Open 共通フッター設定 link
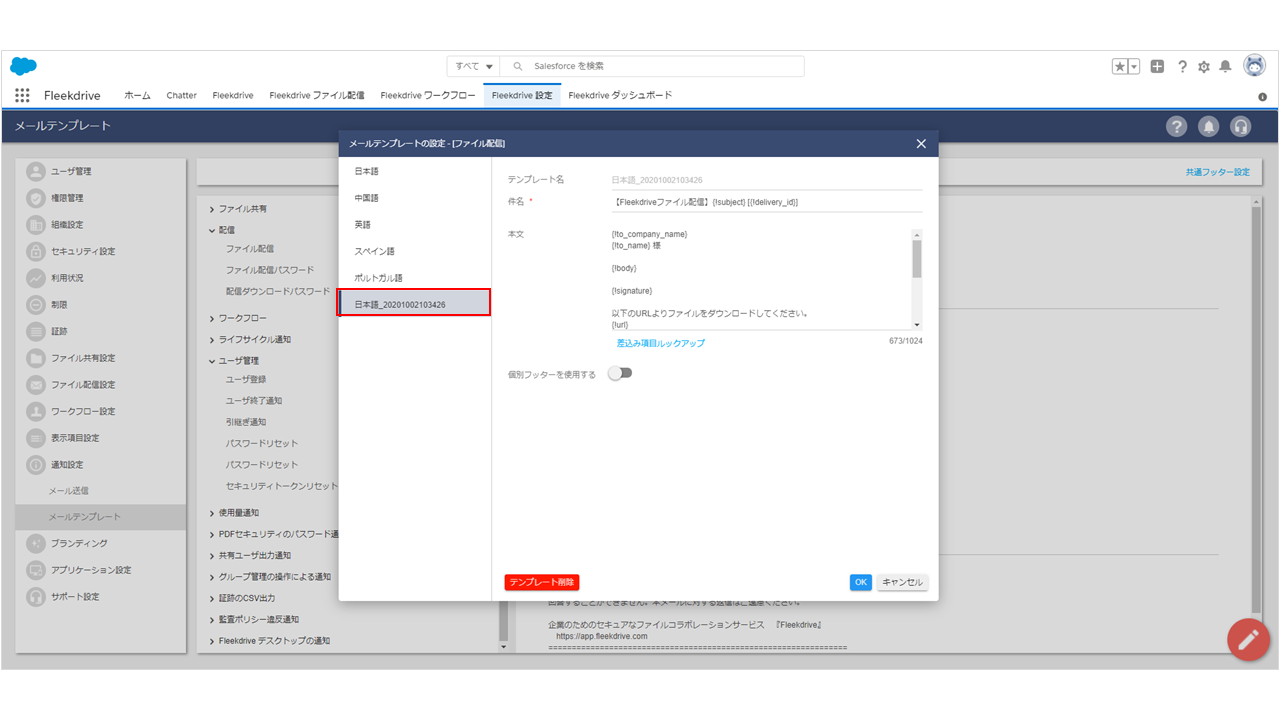1280x720 pixels. 1217,172
